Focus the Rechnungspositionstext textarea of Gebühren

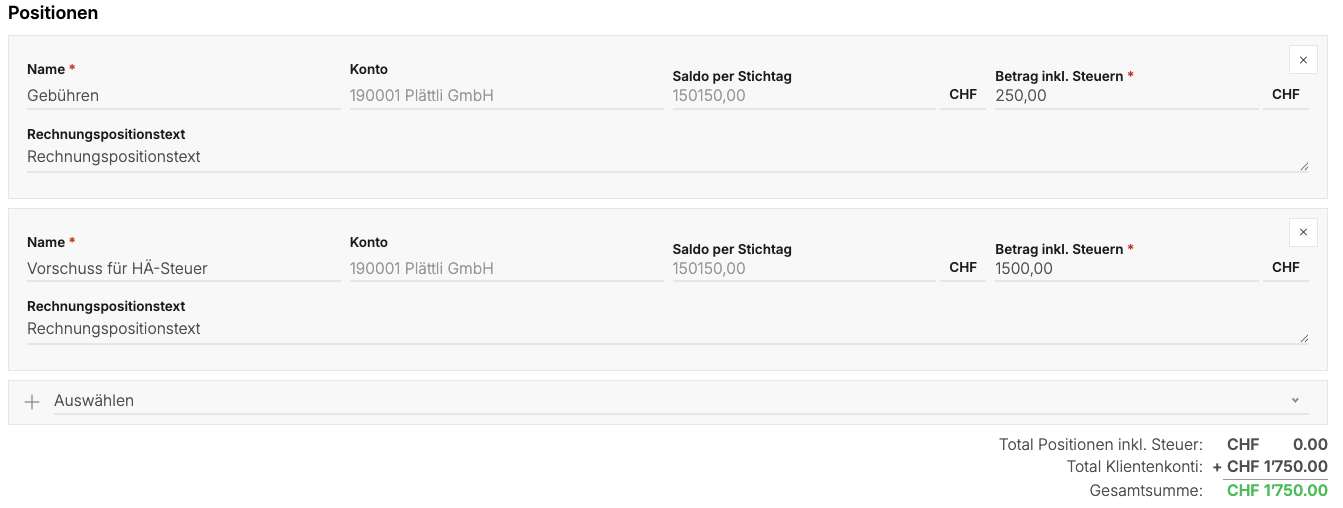[x=668, y=158]
